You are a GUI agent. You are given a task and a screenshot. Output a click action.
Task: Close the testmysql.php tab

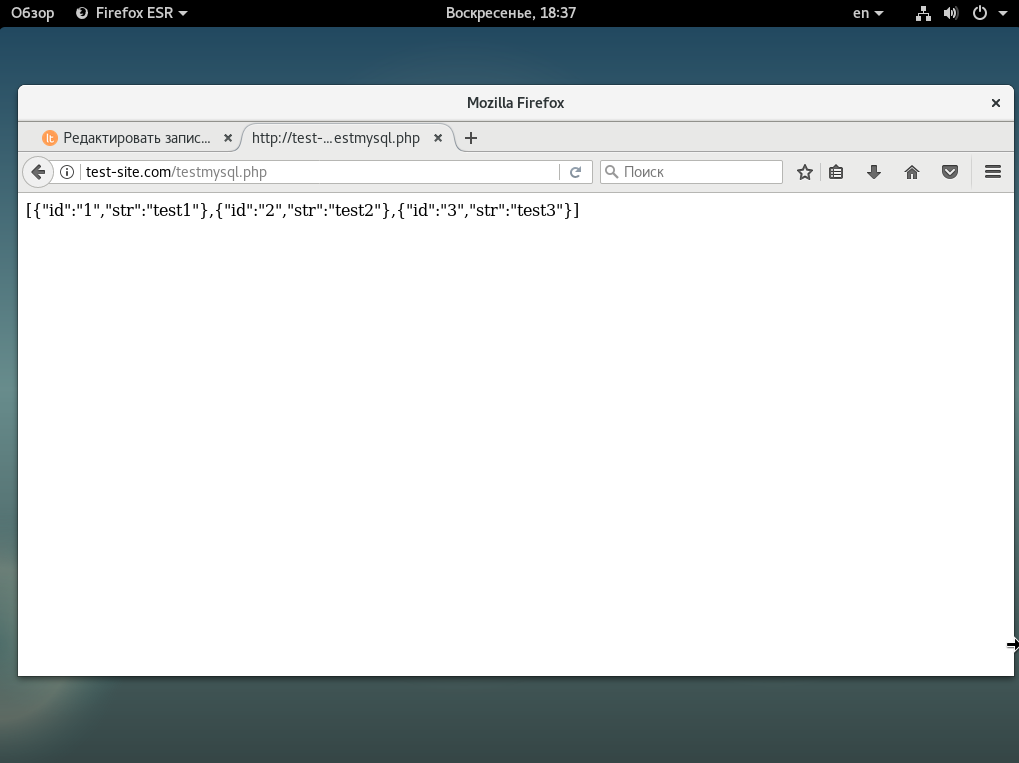click(x=437, y=138)
